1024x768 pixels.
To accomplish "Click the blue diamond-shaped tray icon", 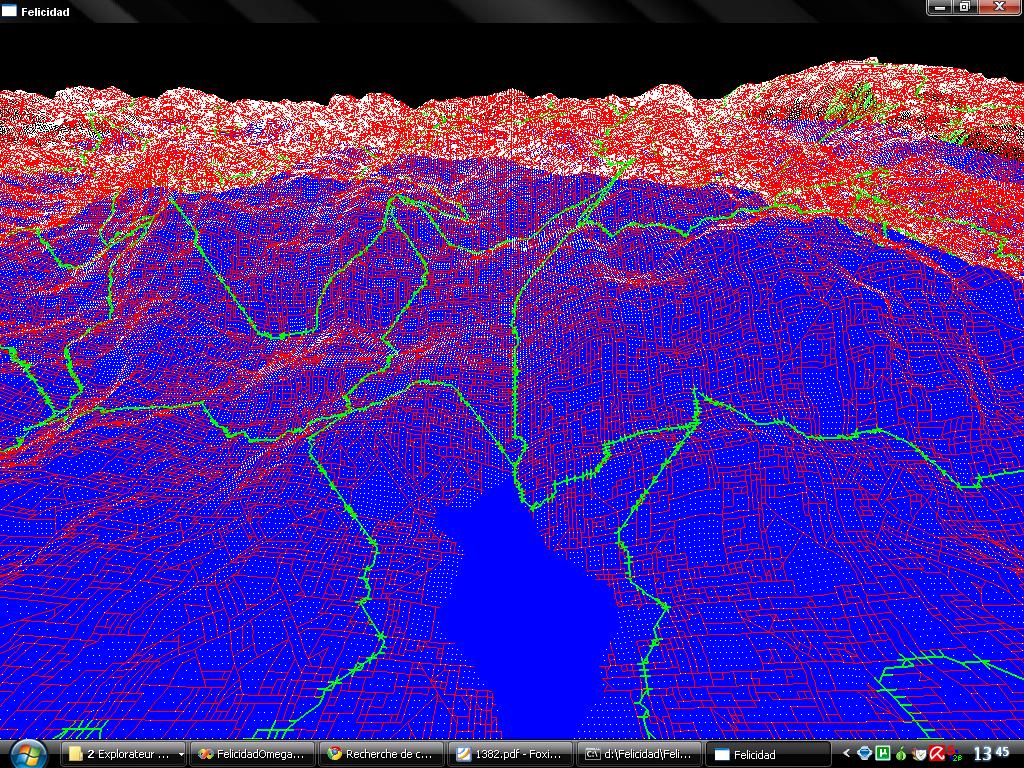I will [x=865, y=753].
